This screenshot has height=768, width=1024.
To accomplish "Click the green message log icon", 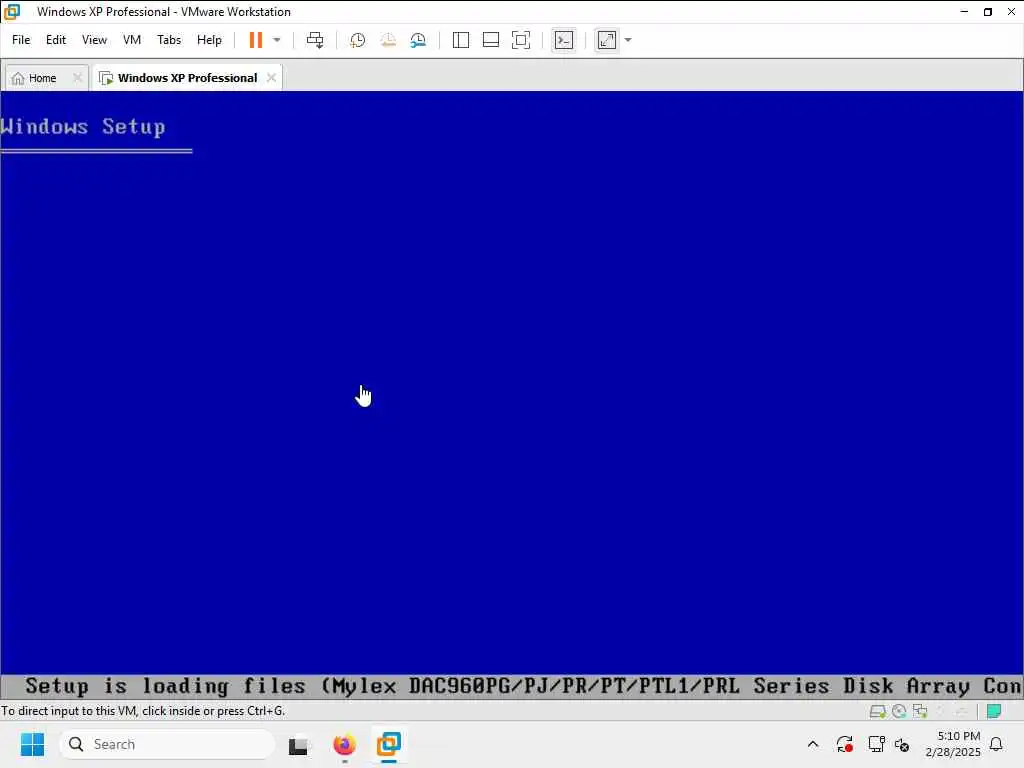I will [994, 711].
